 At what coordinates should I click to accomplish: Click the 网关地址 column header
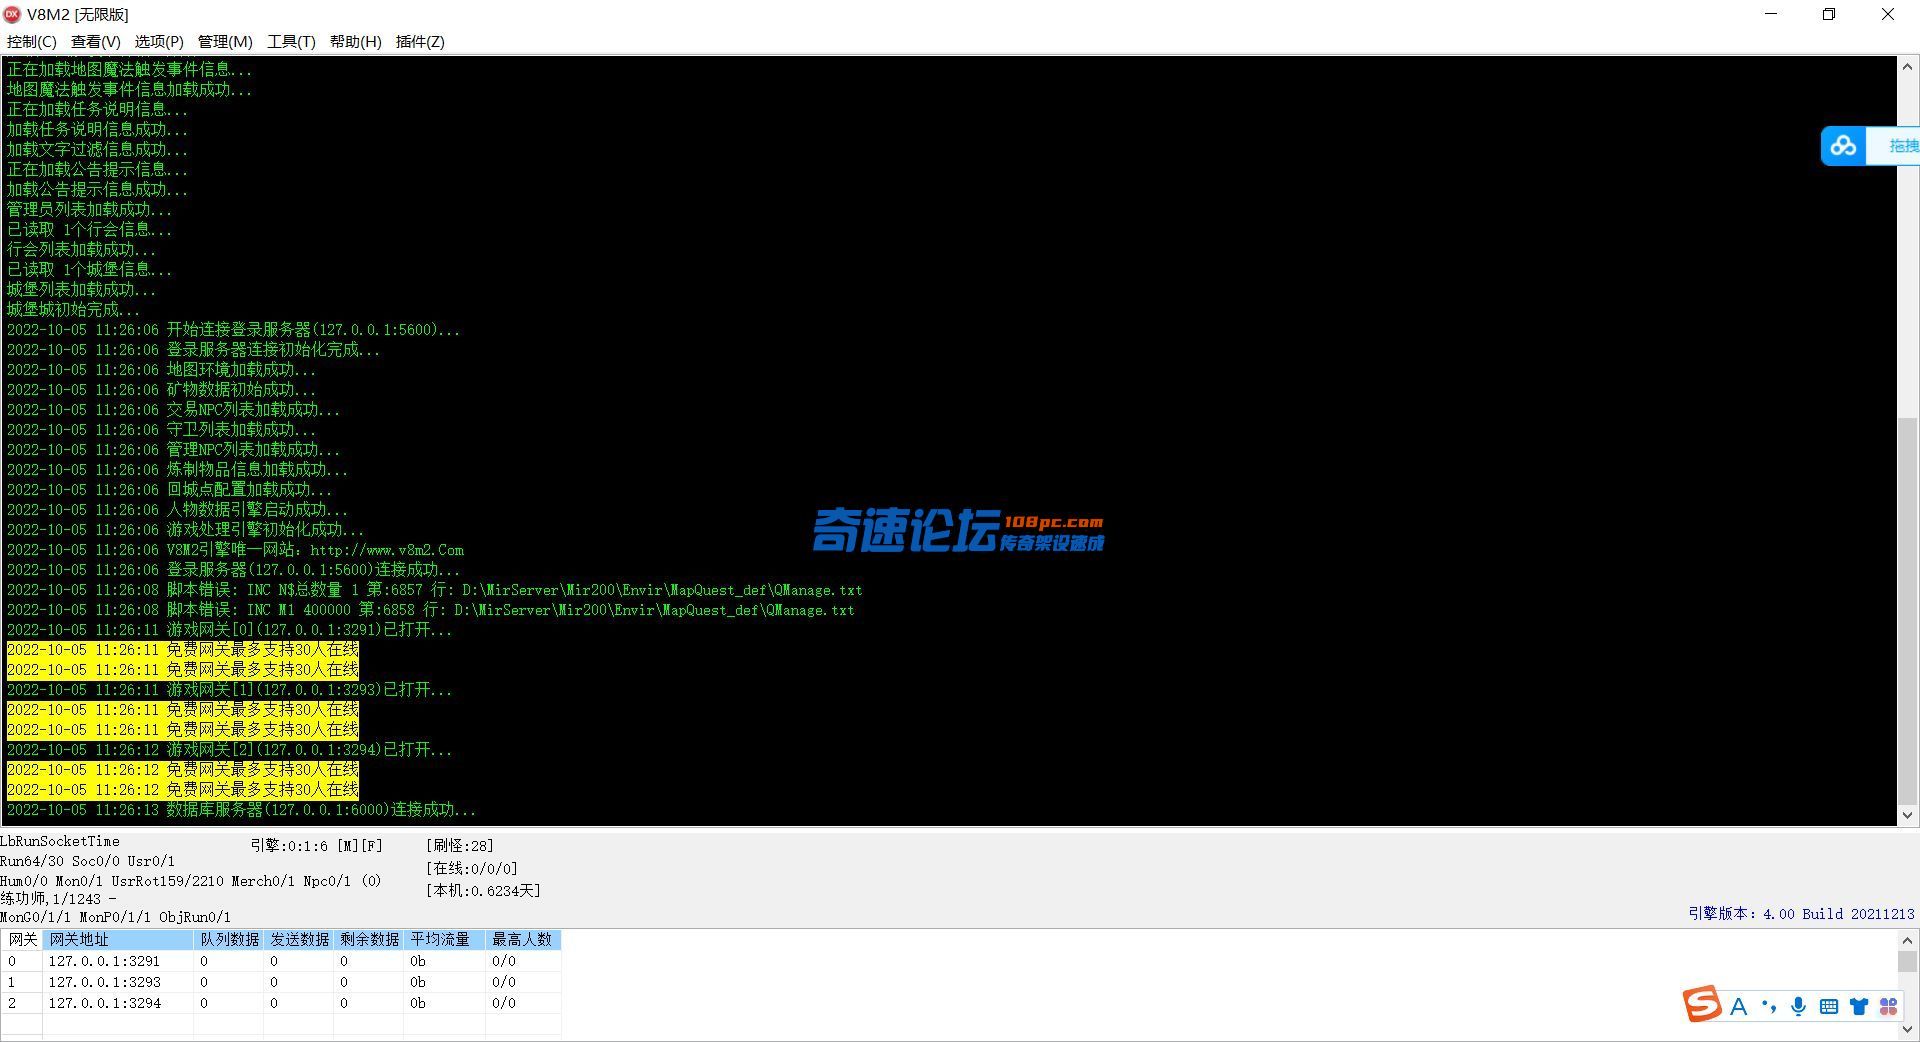tap(118, 939)
